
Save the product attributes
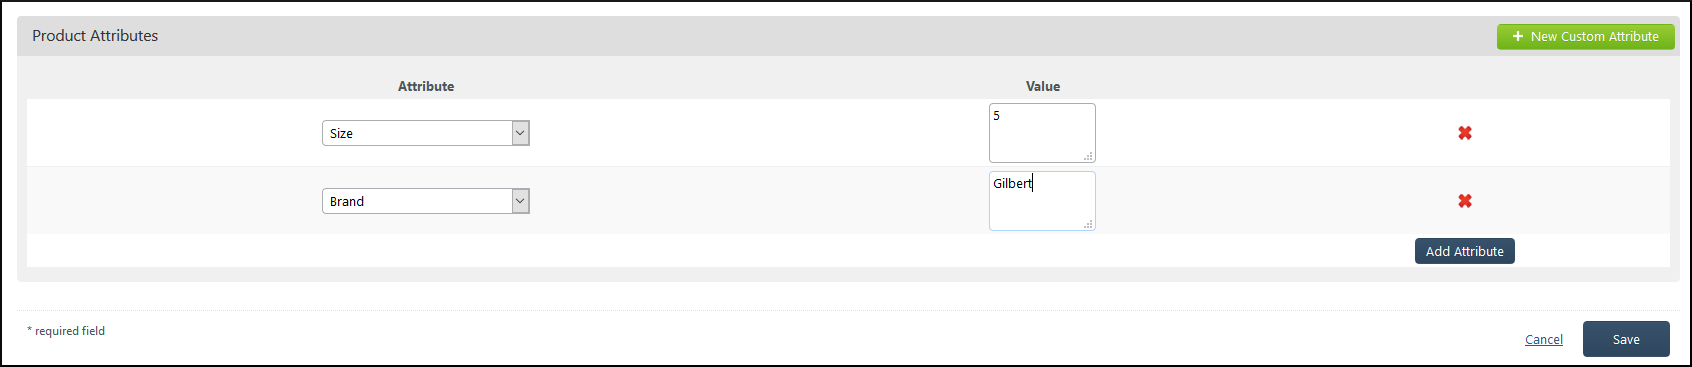1626,339
